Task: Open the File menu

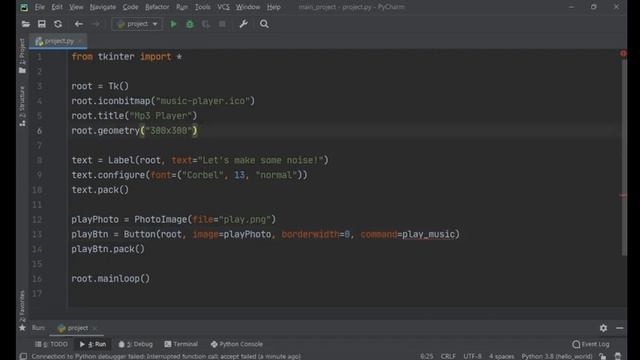Action: pyautogui.click(x=40, y=7)
